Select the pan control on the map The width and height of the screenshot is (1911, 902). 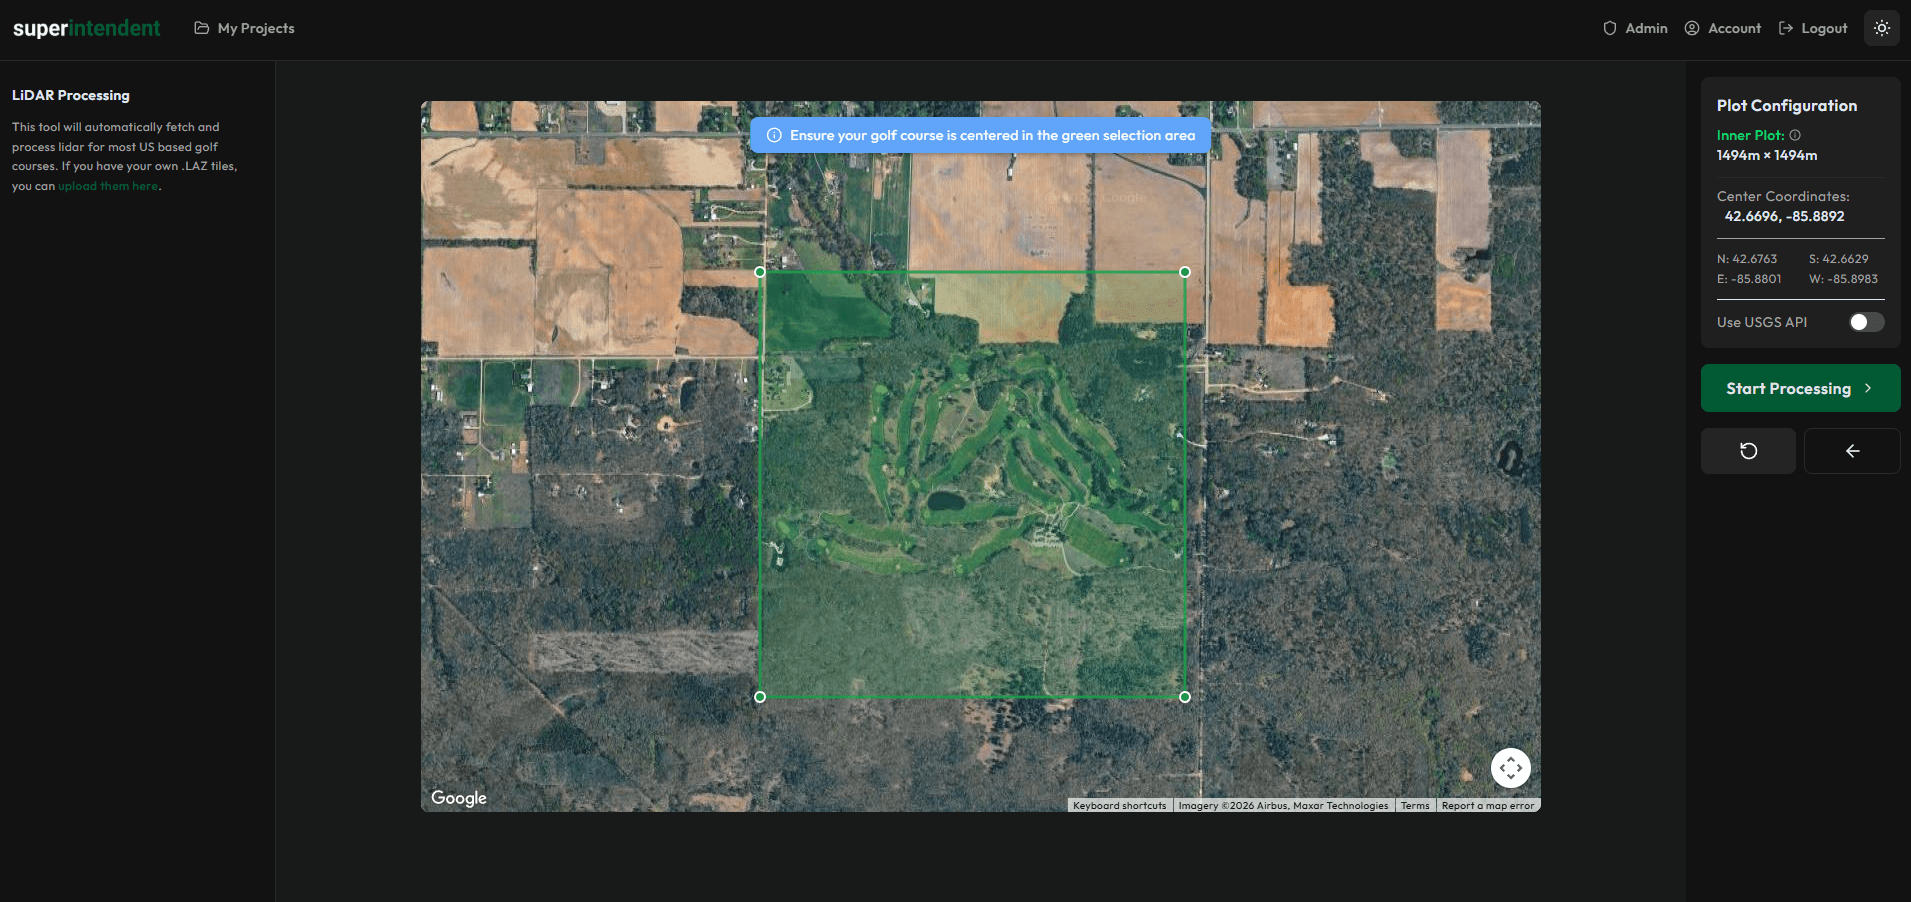coord(1510,768)
